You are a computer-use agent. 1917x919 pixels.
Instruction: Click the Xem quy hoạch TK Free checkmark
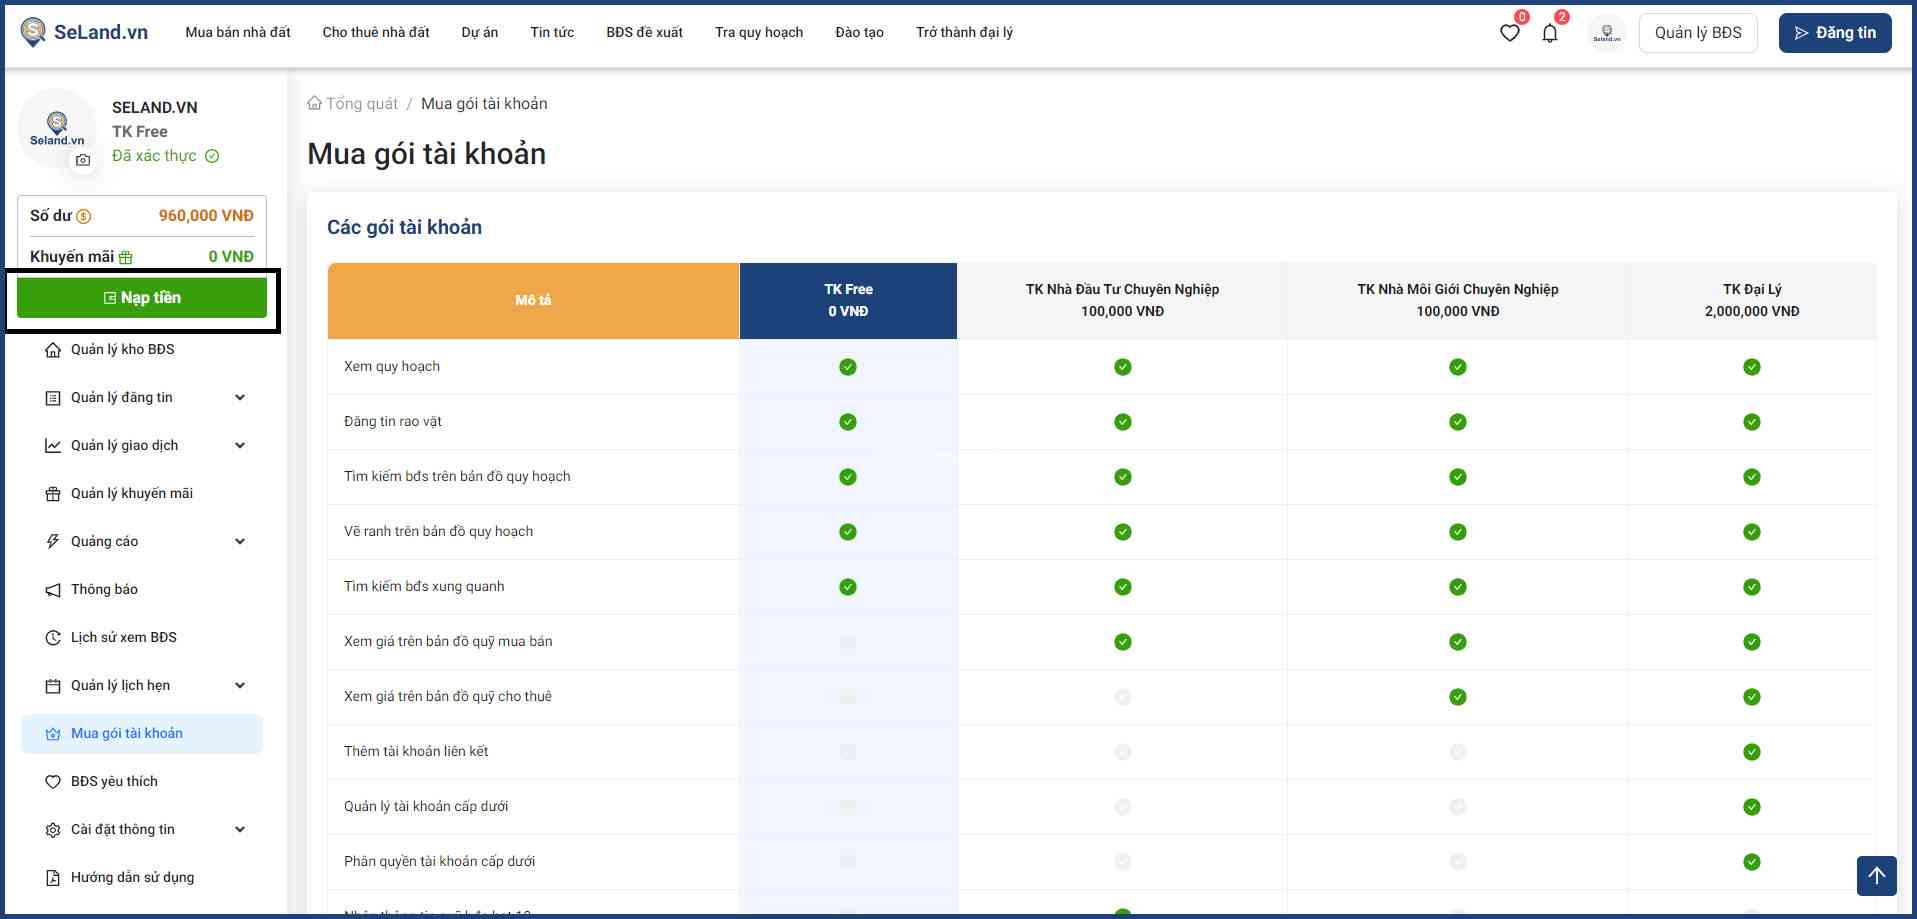(848, 367)
